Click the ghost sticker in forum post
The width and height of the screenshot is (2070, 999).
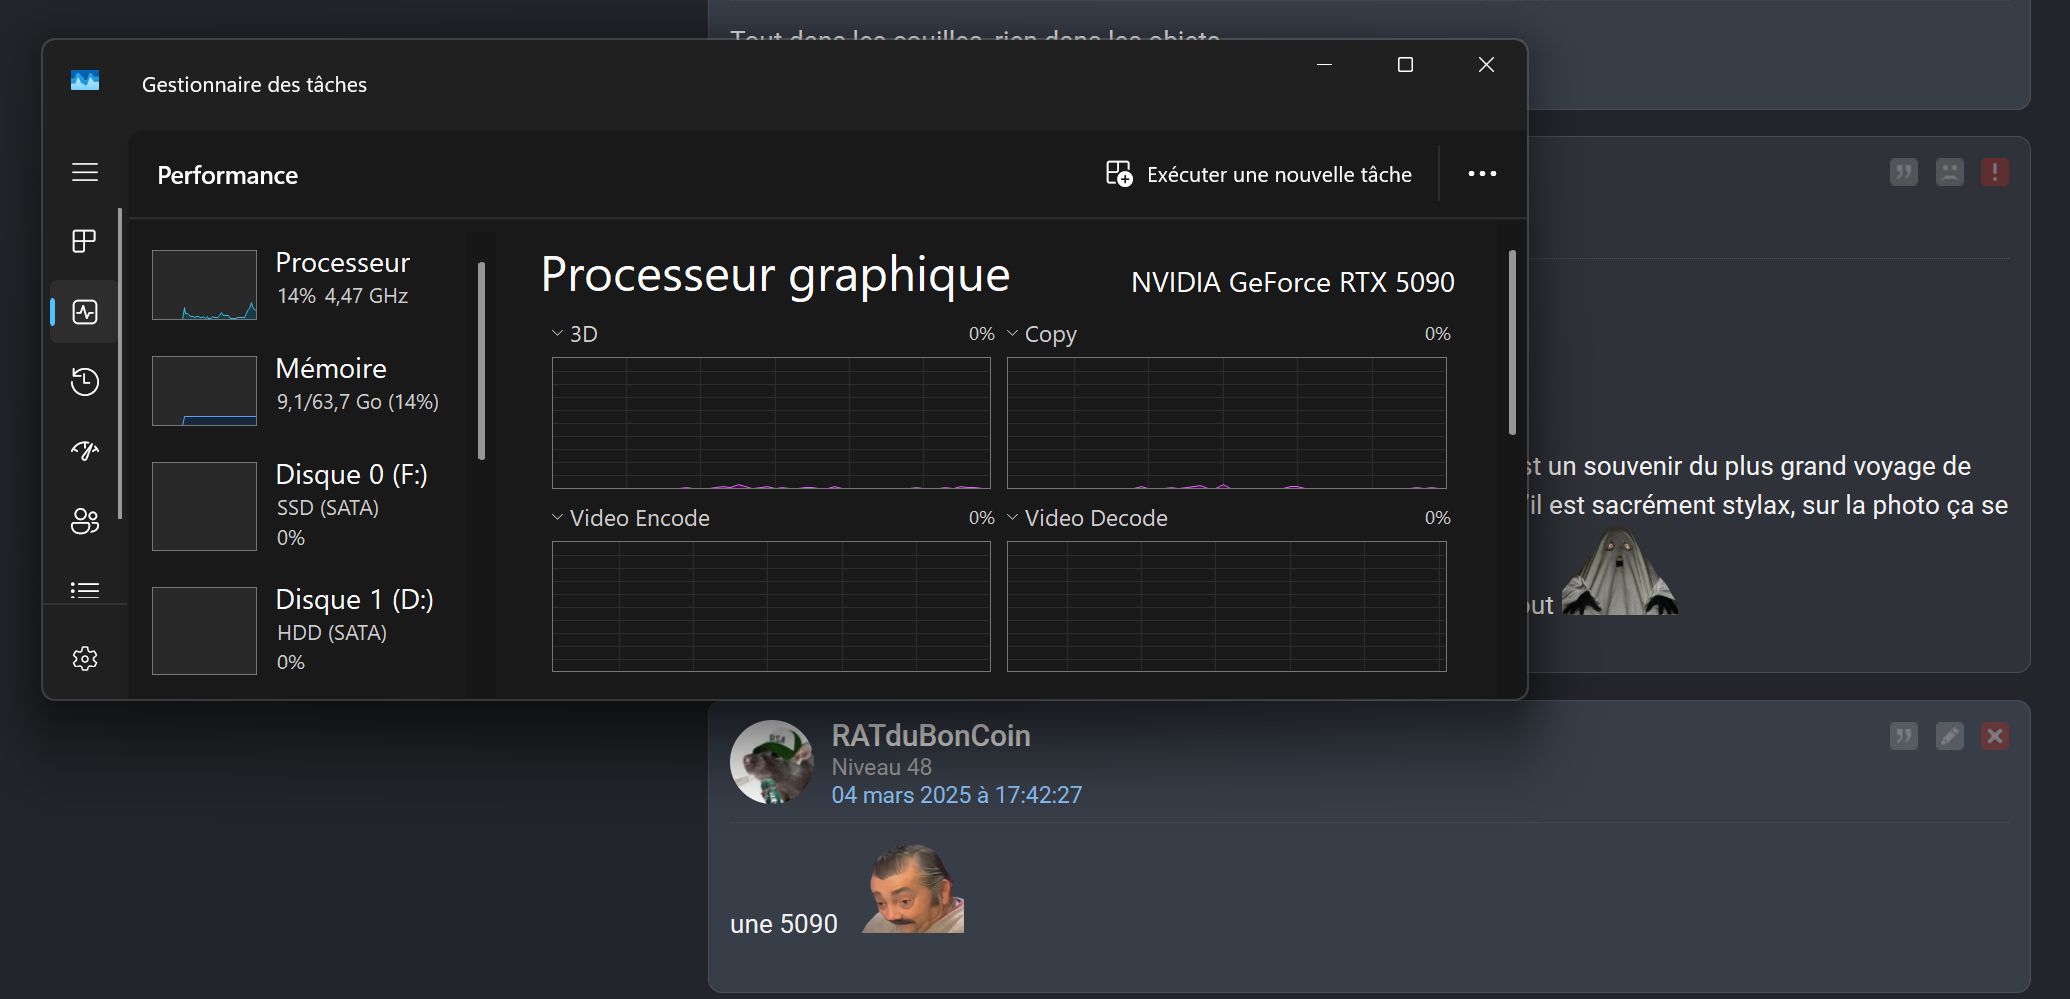[x=1620, y=571]
